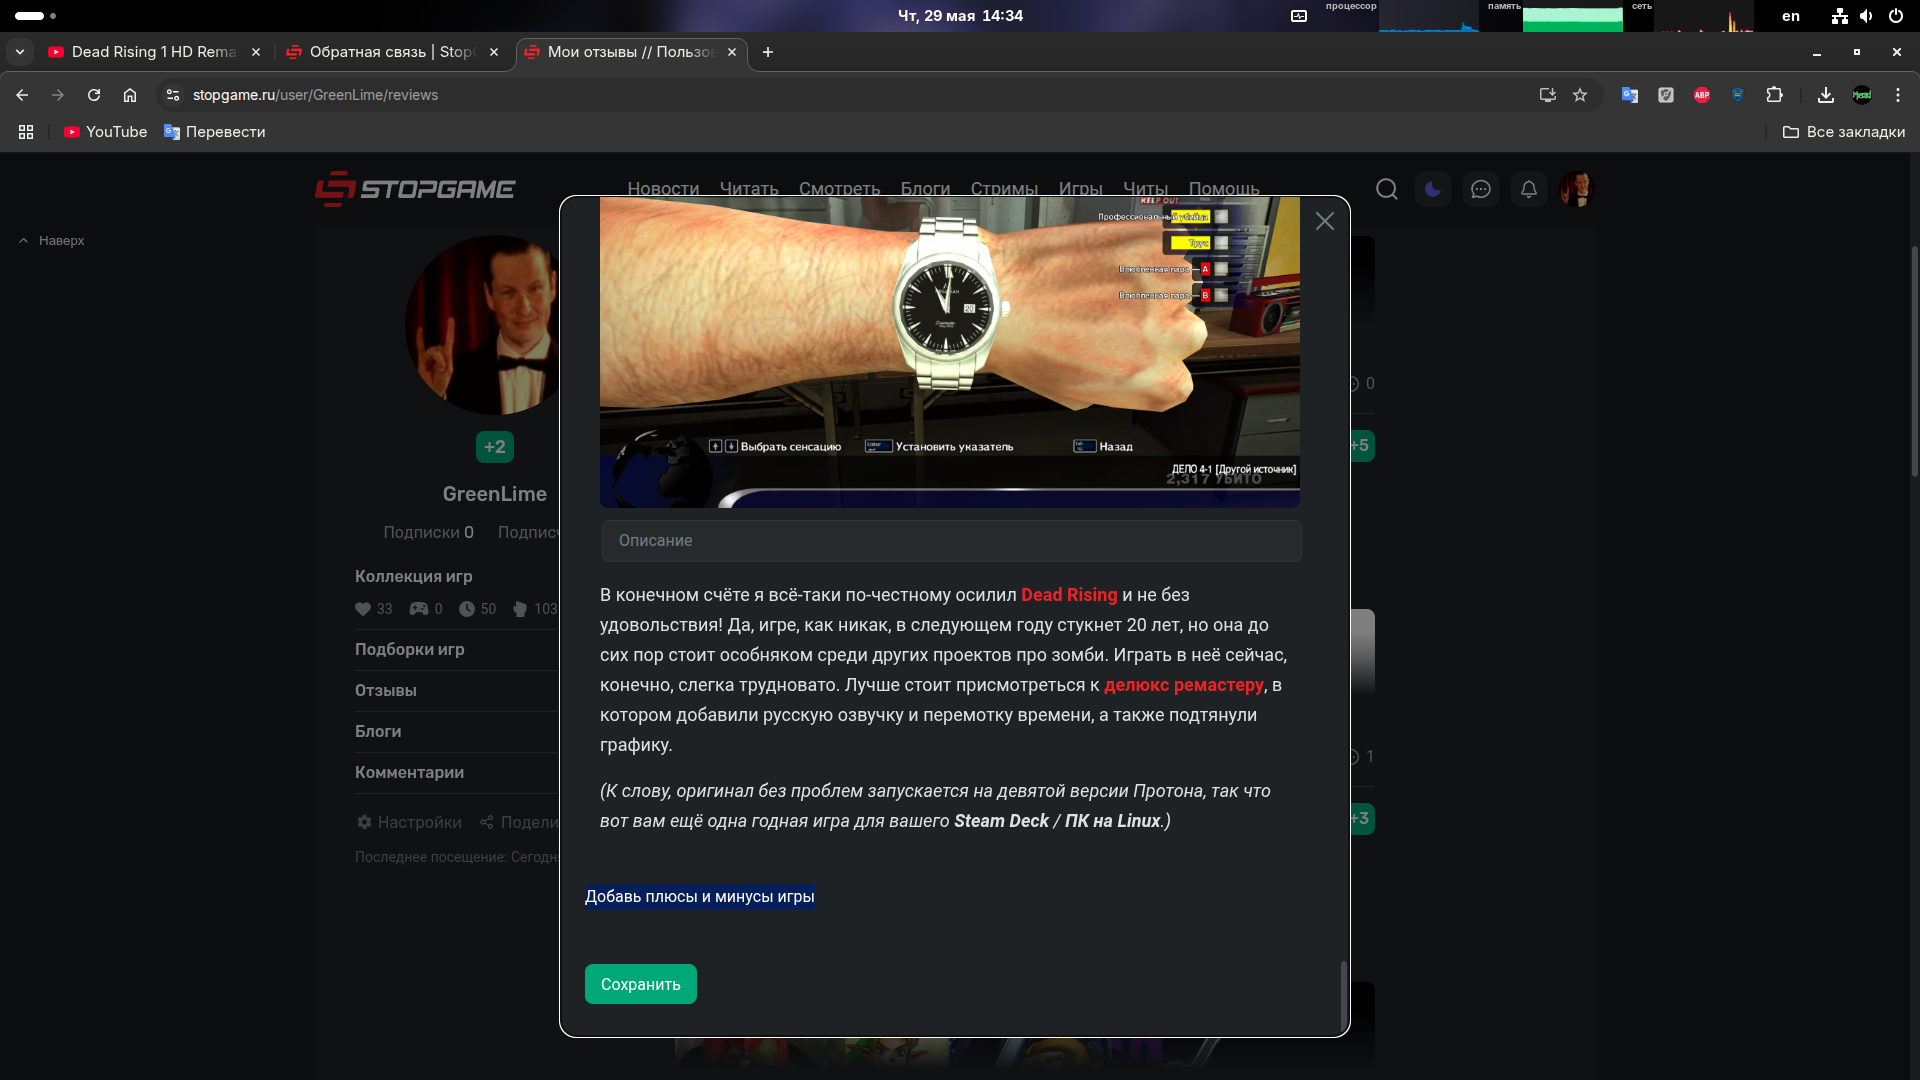The width and height of the screenshot is (1920, 1080).
Task: Open the Игры menu
Action: [x=1080, y=189]
